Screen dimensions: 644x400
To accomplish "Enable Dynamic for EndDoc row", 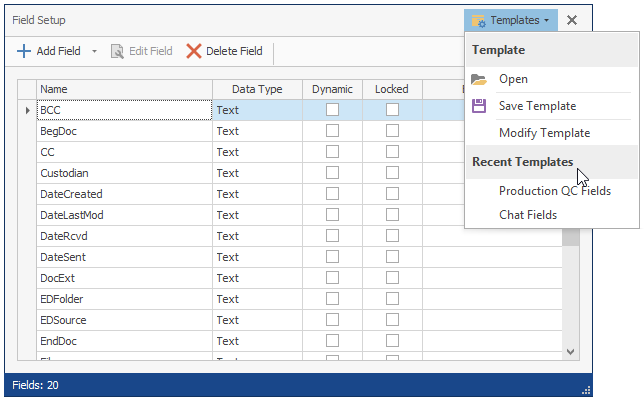I will point(332,340).
